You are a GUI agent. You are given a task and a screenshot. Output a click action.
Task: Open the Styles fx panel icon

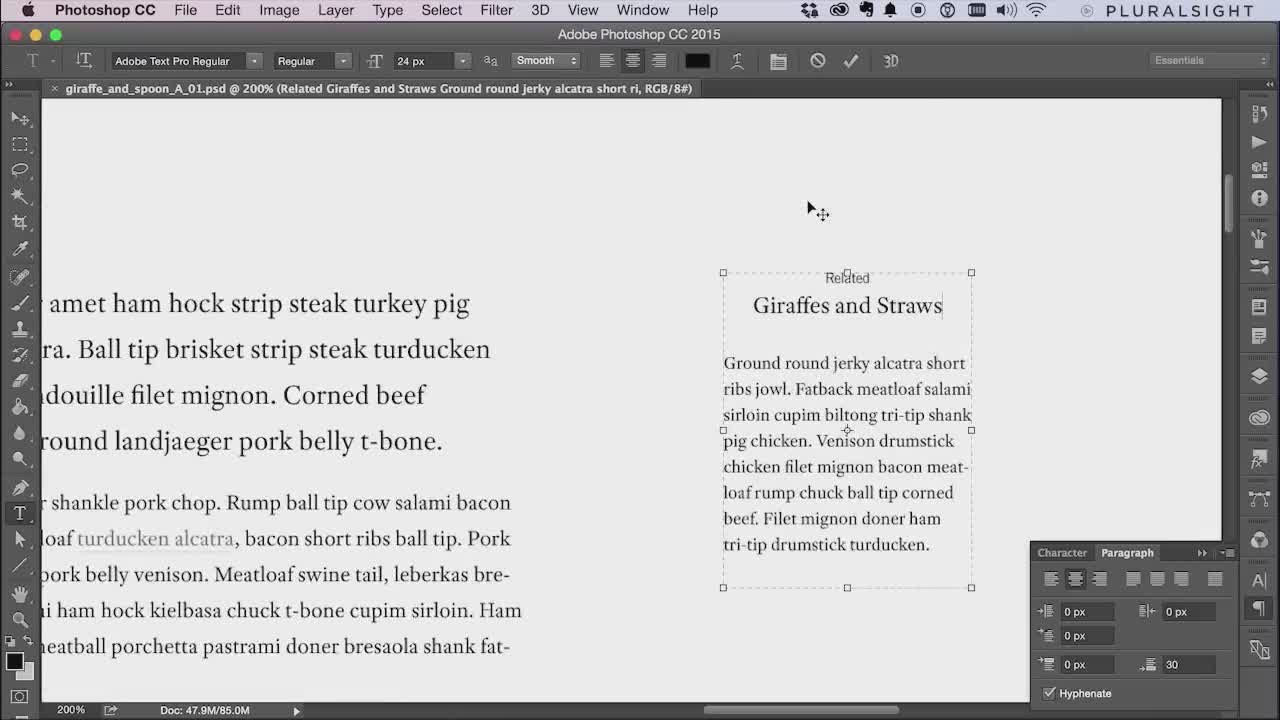coord(1259,460)
